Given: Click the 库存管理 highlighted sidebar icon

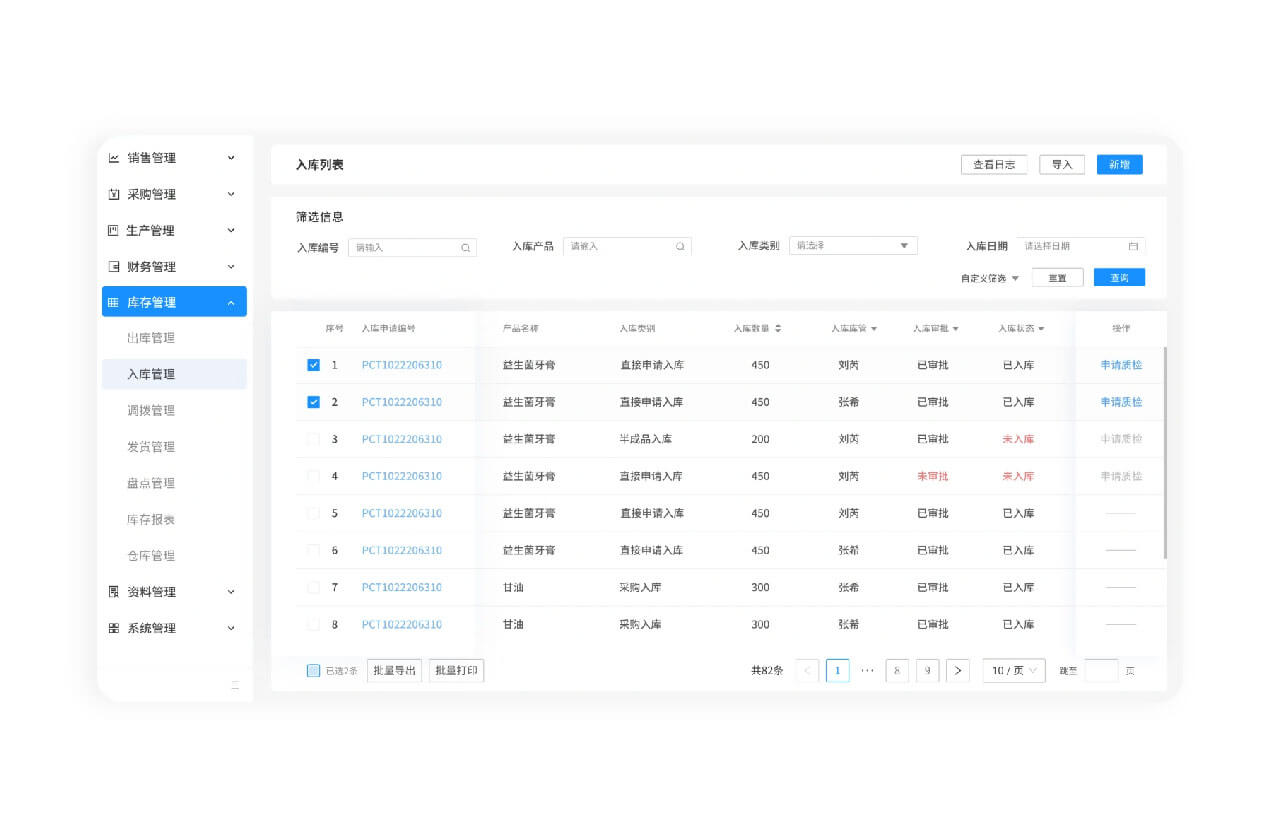Looking at the screenshot, I should tap(114, 301).
